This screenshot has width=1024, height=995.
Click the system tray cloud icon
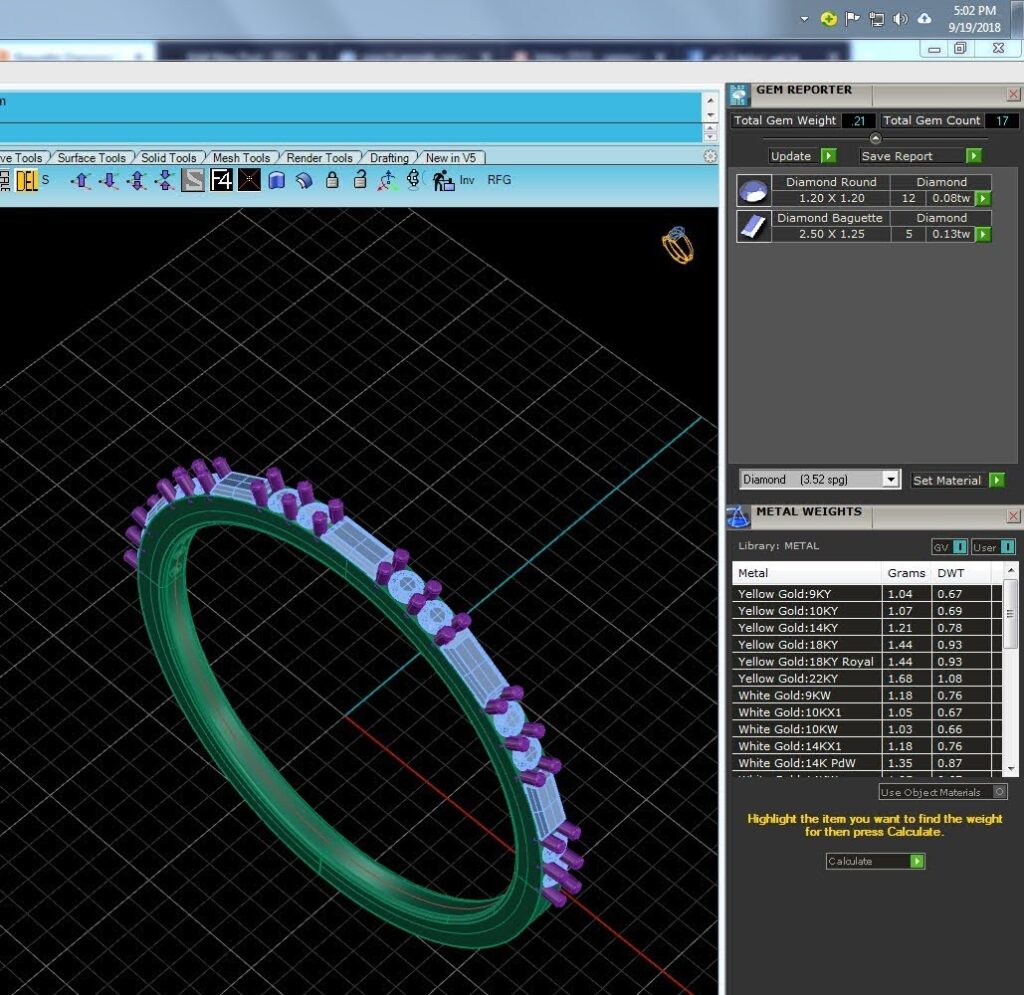point(925,19)
